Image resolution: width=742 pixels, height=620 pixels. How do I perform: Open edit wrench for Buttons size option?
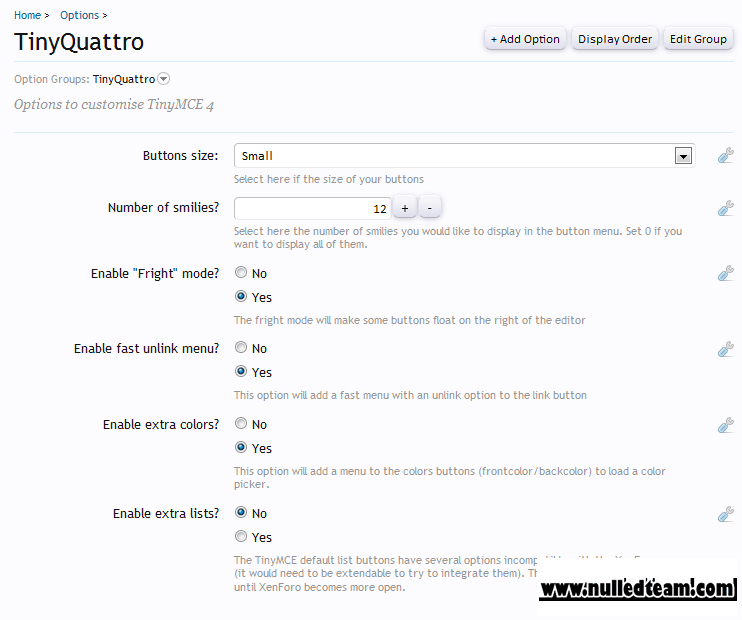pyautogui.click(x=725, y=155)
